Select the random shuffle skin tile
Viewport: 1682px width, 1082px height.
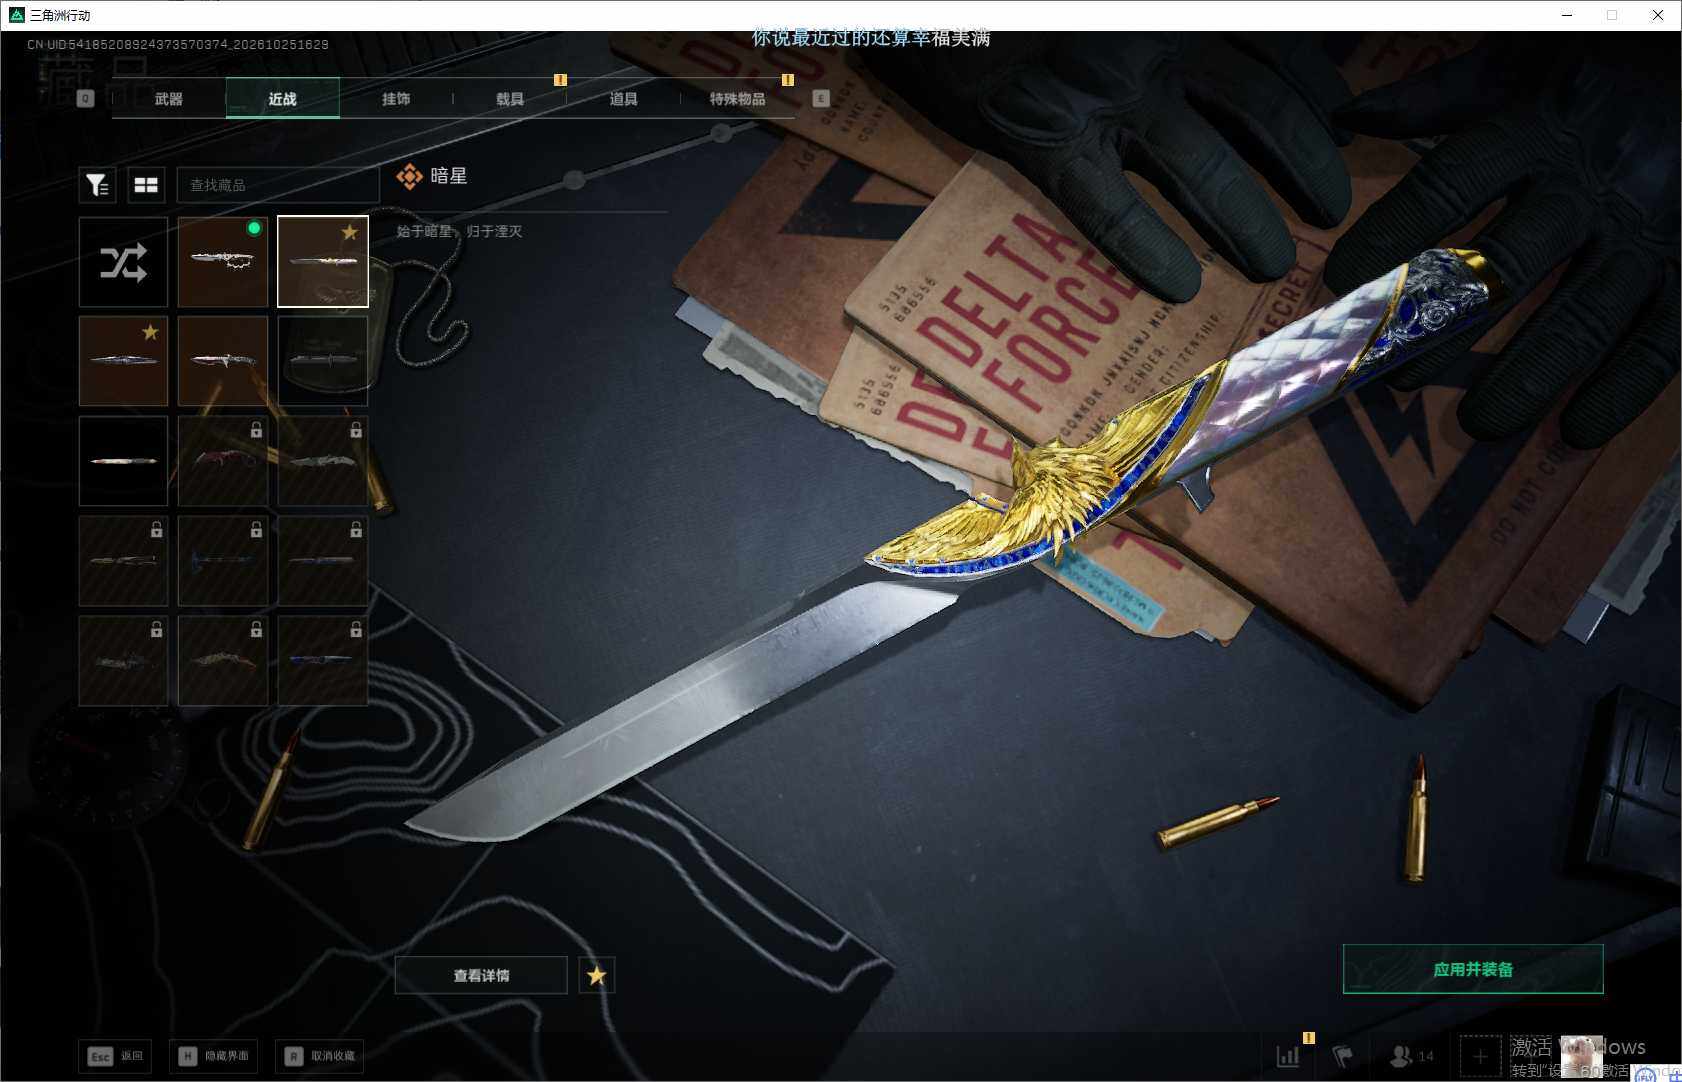point(123,262)
